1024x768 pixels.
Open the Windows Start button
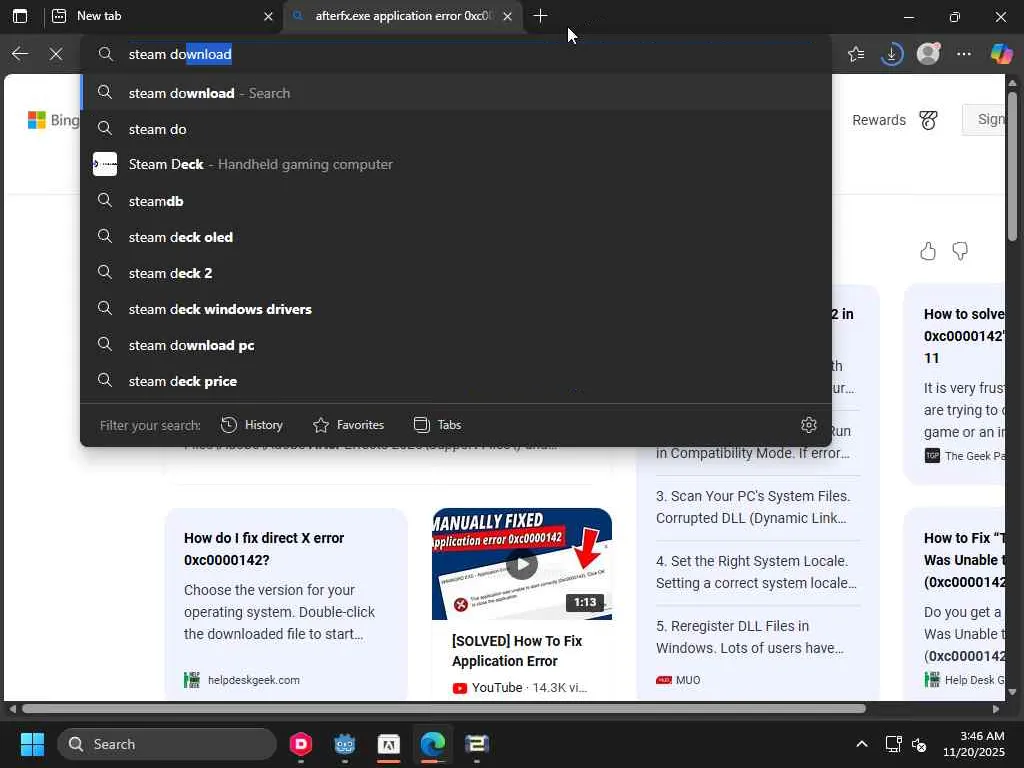[x=32, y=744]
